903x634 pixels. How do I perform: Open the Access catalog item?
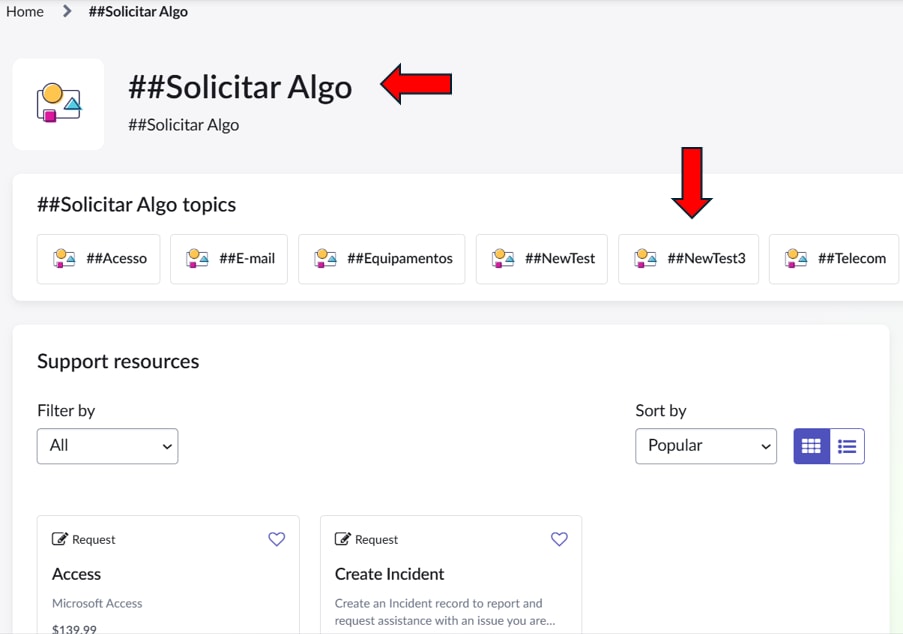coord(77,574)
